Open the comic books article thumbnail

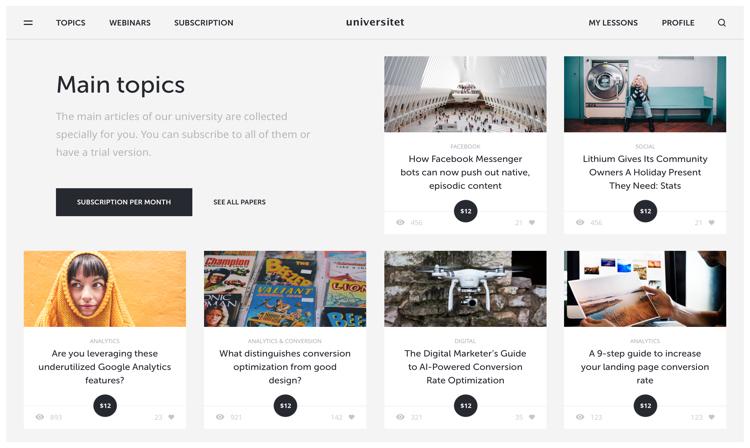tap(285, 289)
